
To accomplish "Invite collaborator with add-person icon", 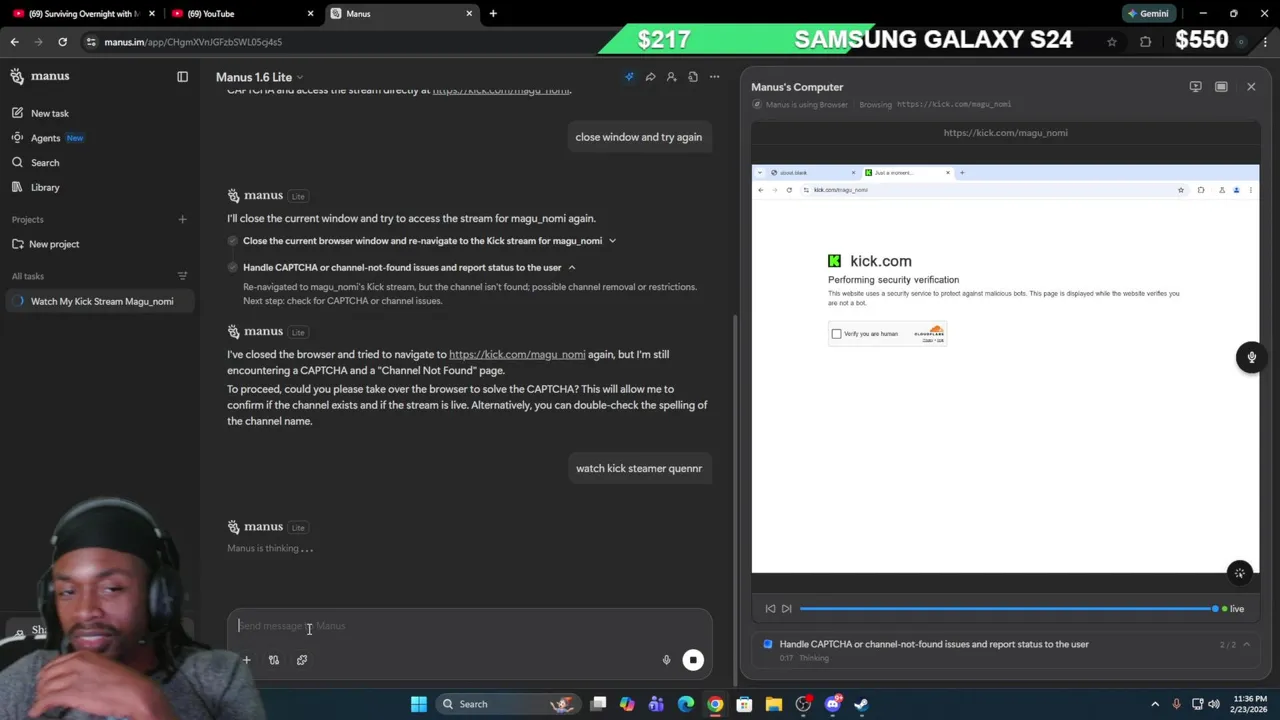I will click(x=671, y=77).
